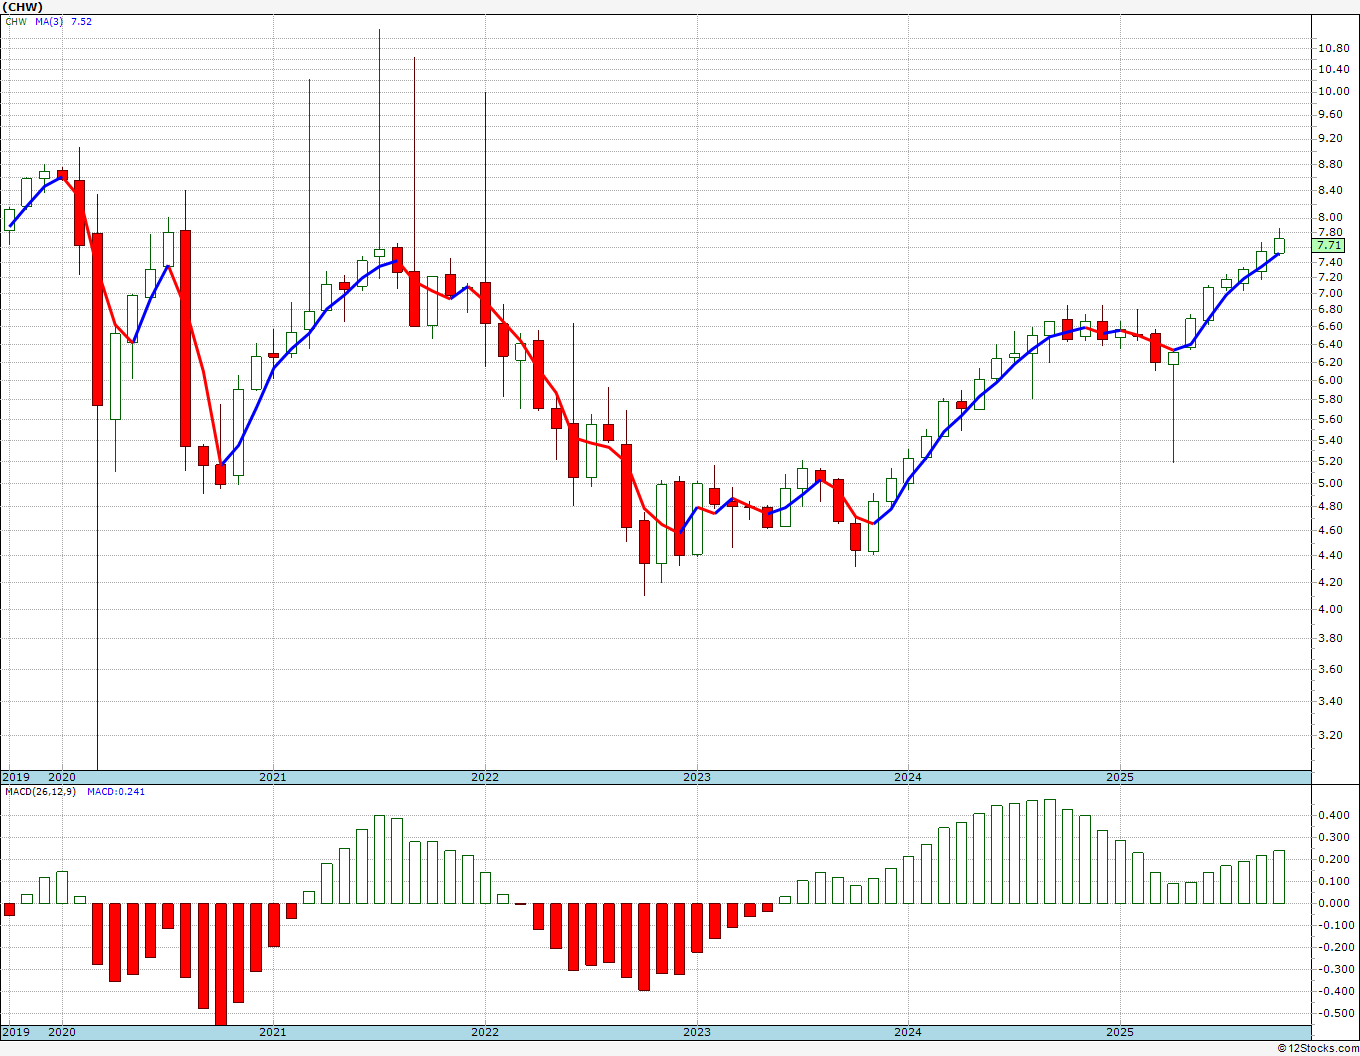This screenshot has width=1360, height=1056.
Task: Click the 3.80 price axis label
Action: (1330, 638)
